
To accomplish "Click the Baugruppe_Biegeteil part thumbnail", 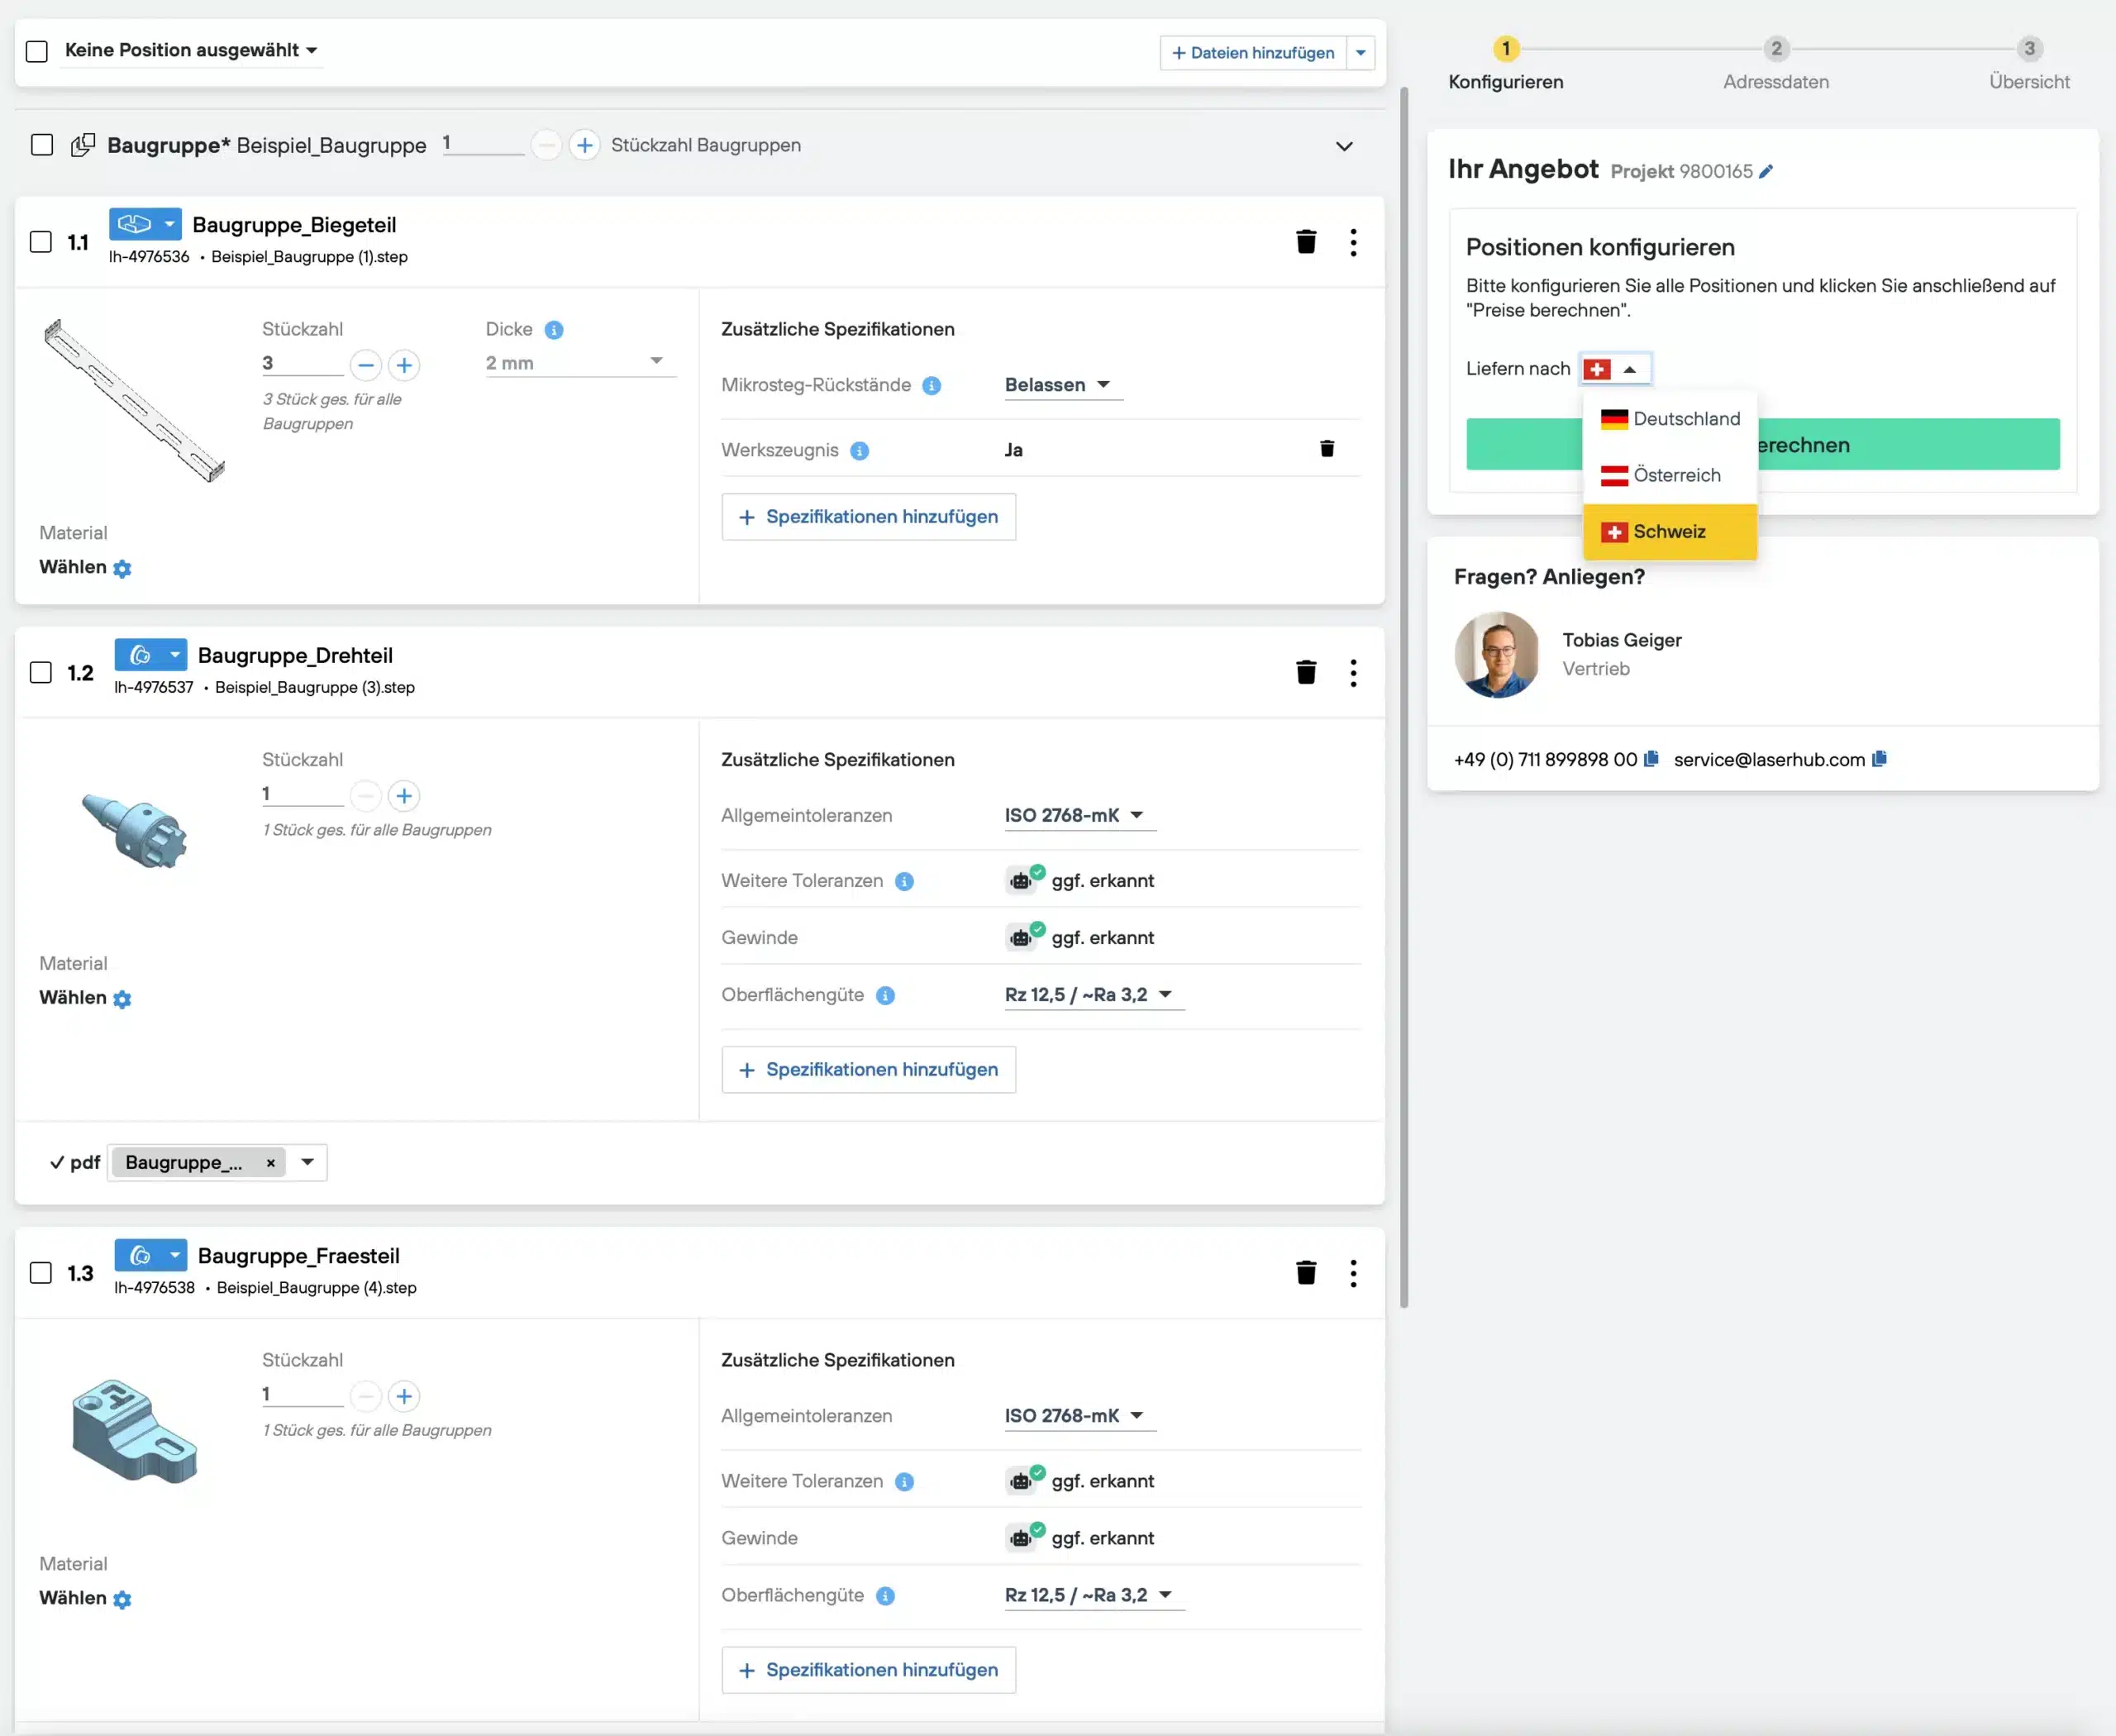I will (x=135, y=401).
